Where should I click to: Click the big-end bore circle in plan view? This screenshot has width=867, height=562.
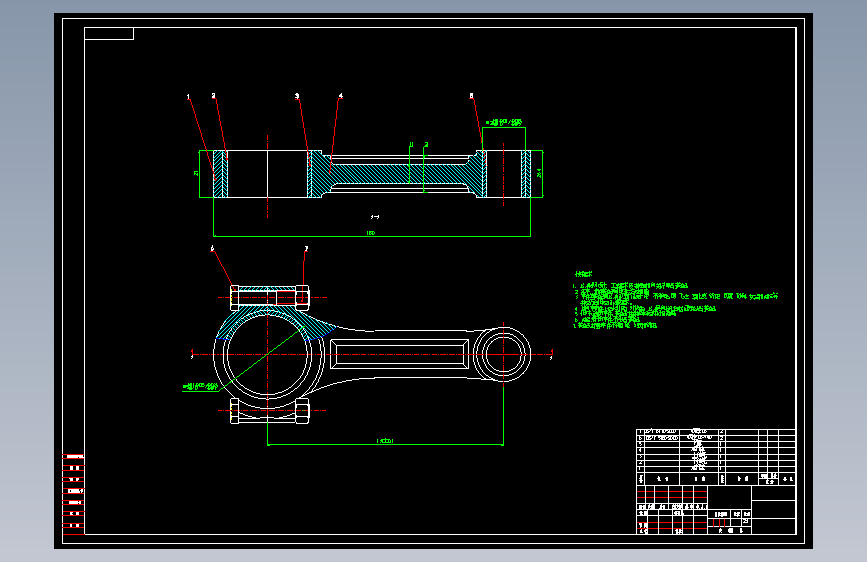tap(268, 355)
